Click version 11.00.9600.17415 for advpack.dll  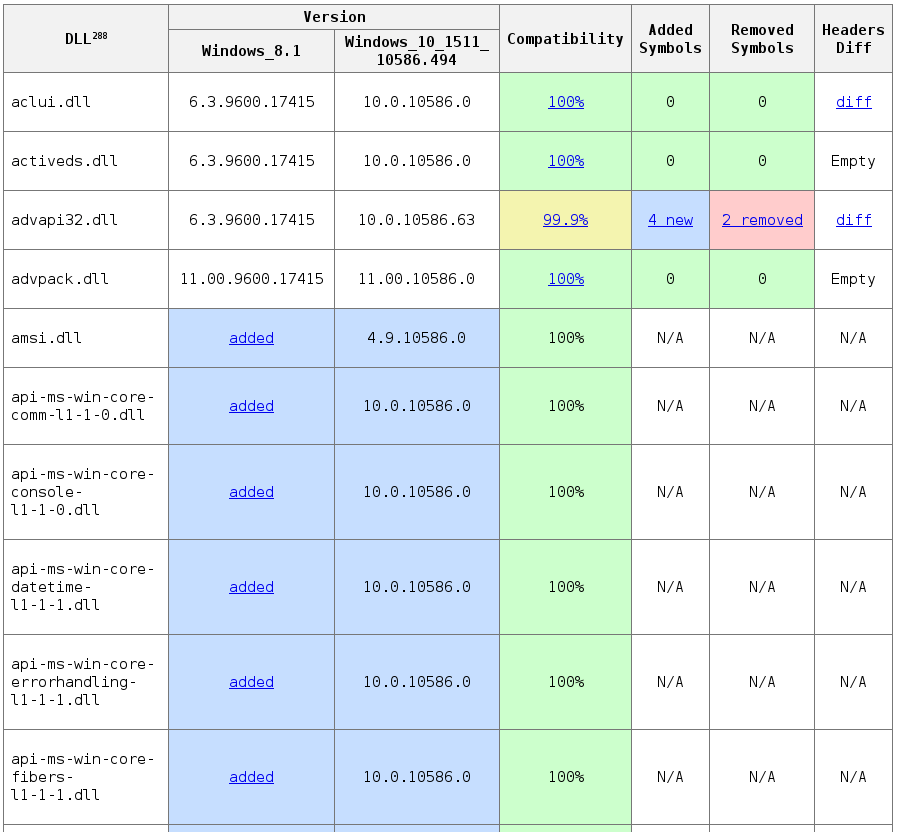251,279
